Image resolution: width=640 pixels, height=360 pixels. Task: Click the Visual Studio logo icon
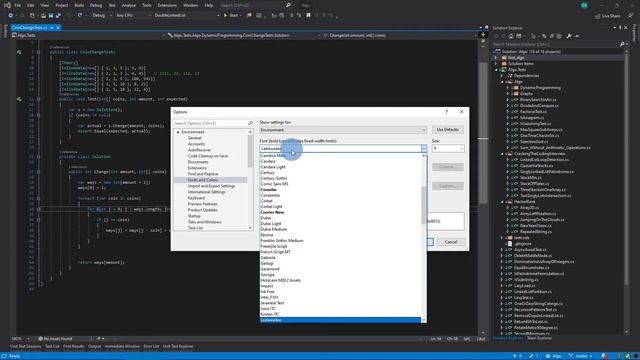click(7, 5)
